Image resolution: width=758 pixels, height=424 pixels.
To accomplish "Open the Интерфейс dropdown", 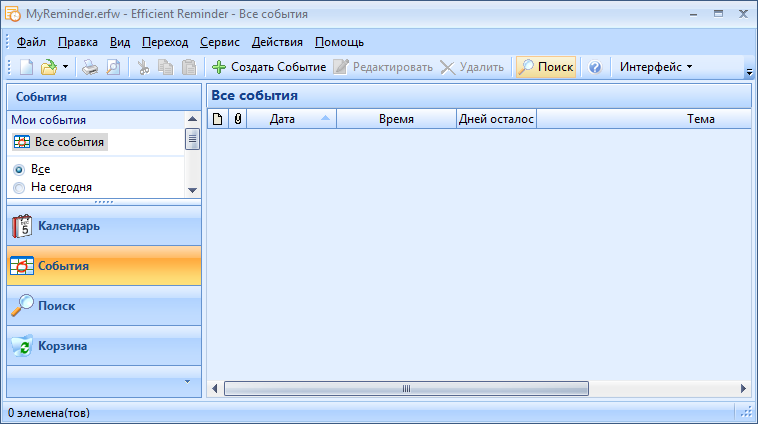I will click(x=656, y=67).
